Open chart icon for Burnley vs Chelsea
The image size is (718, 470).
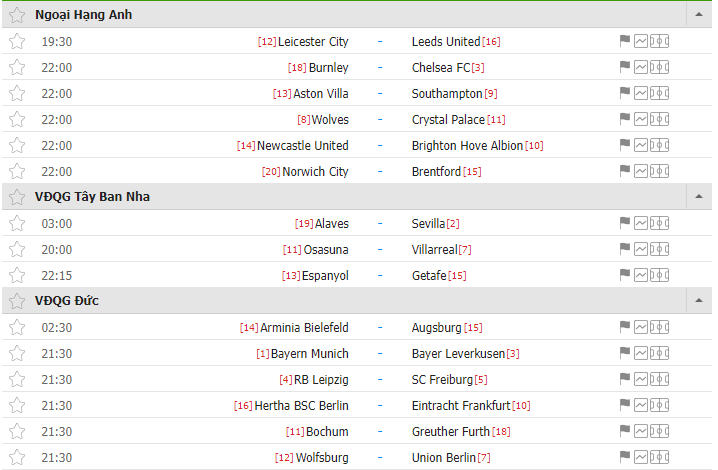pos(641,67)
